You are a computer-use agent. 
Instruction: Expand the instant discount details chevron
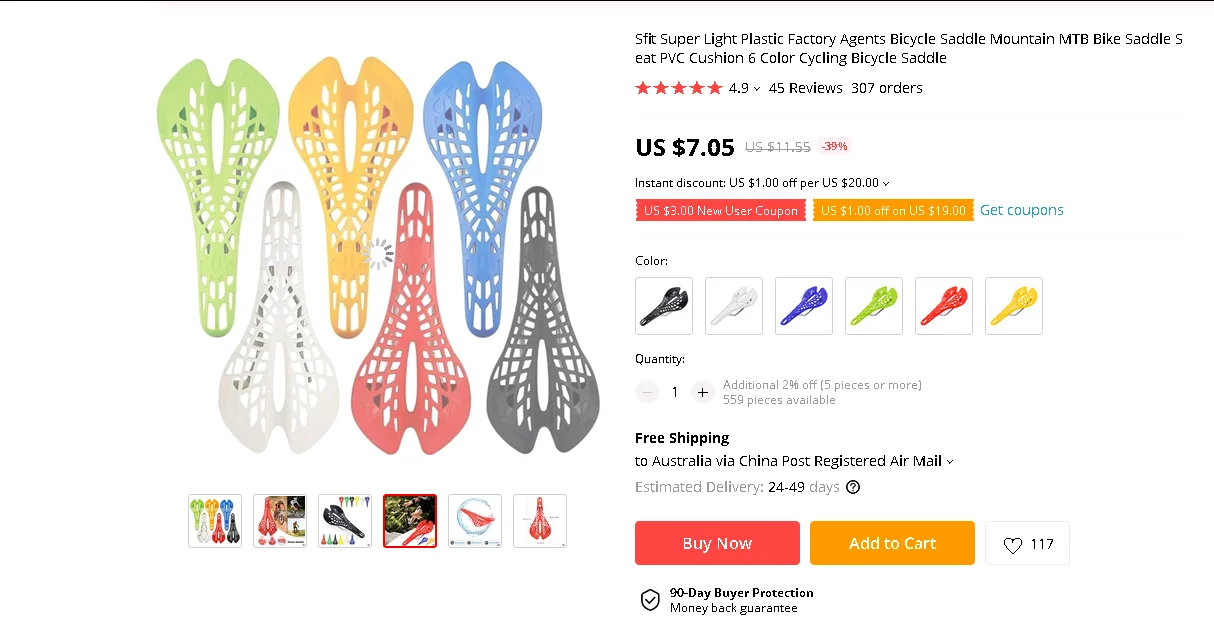click(886, 184)
